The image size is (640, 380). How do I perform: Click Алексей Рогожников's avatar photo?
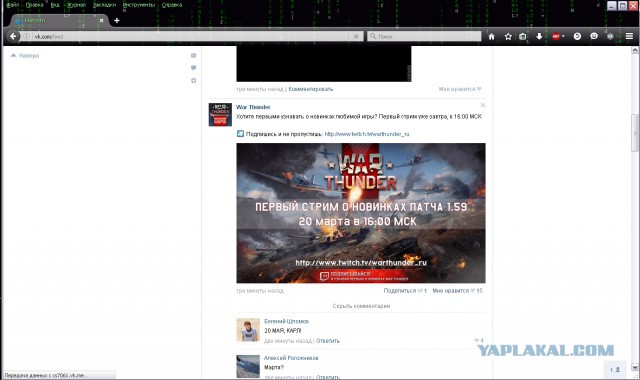click(x=248, y=367)
